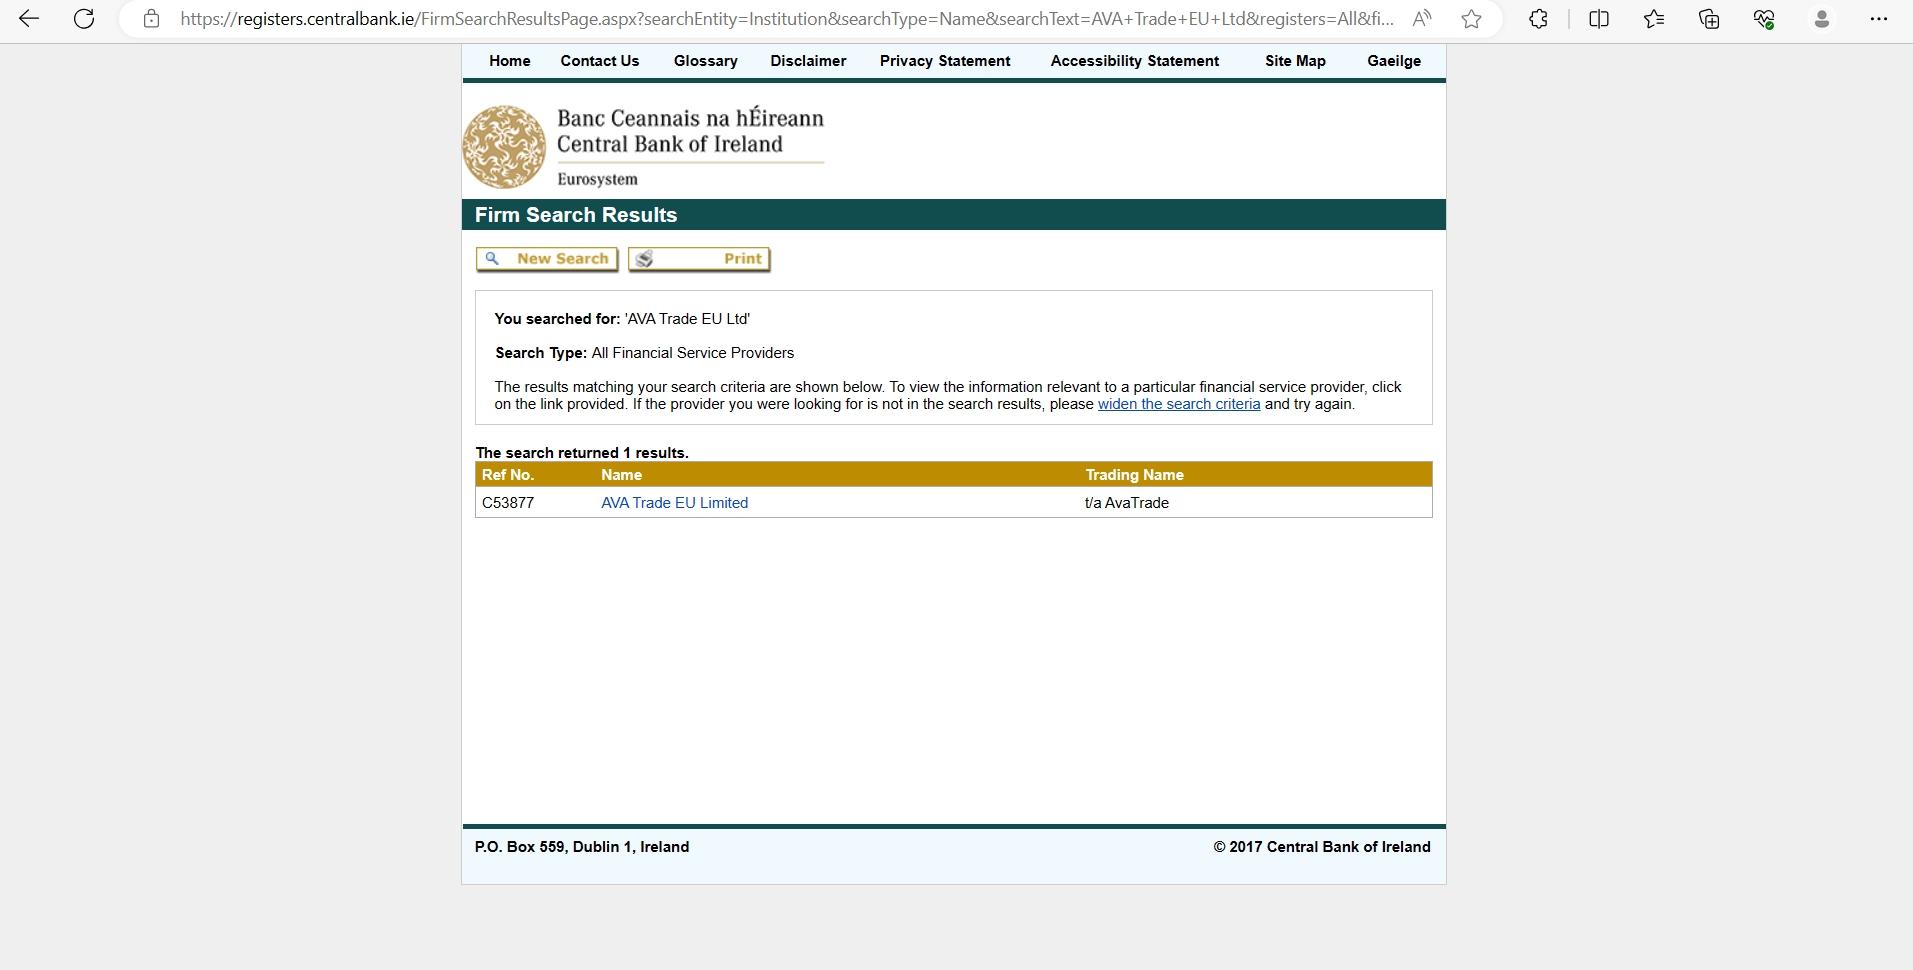Image resolution: width=1913 pixels, height=970 pixels.
Task: Click the Trading Name column header
Action: click(1134, 475)
